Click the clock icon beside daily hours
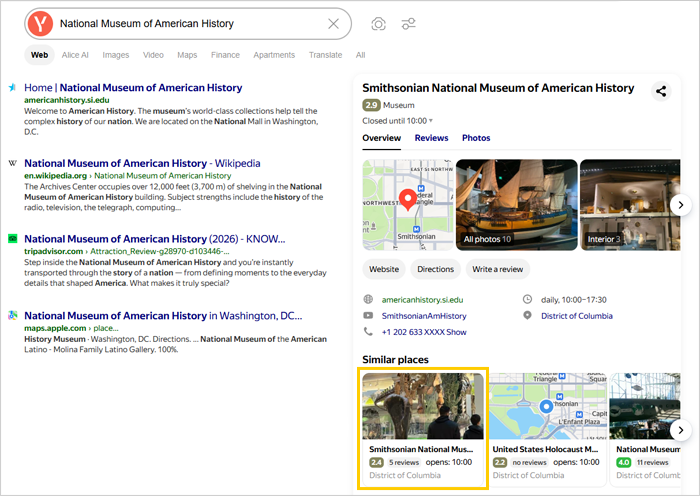700x496 pixels. pos(527,299)
